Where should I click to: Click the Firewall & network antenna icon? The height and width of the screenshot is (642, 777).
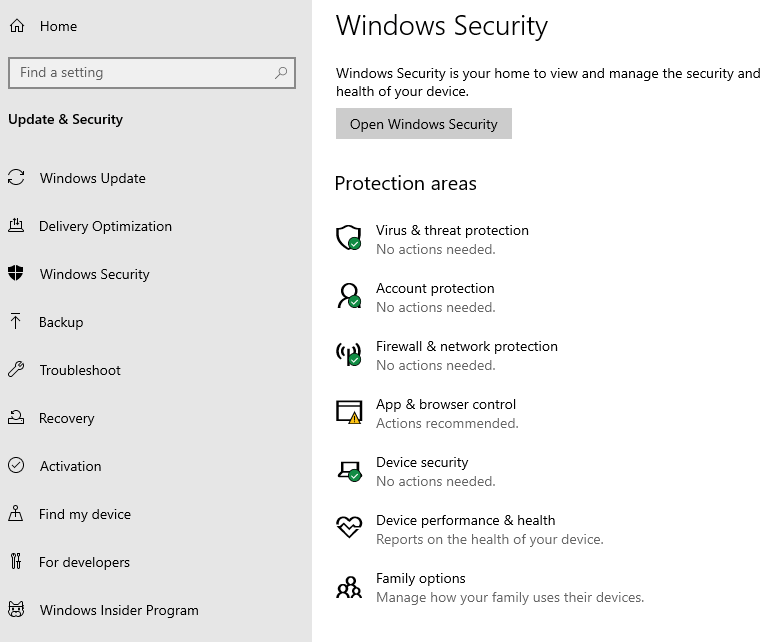coord(349,354)
